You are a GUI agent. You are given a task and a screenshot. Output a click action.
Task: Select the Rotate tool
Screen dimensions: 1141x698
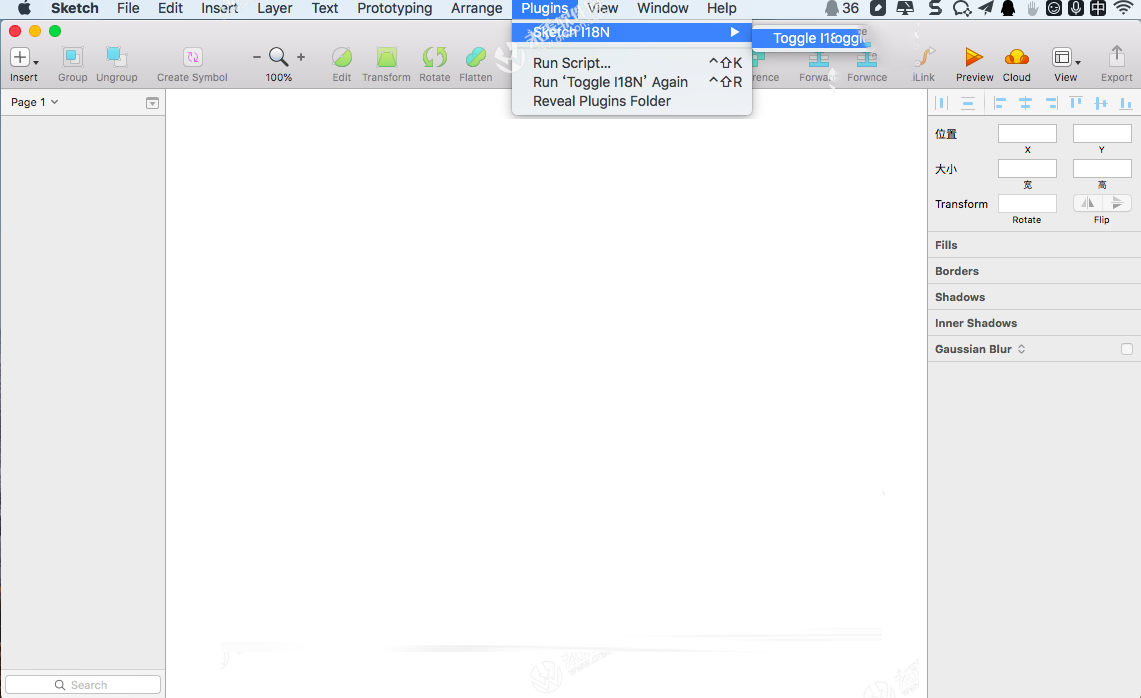click(434, 57)
